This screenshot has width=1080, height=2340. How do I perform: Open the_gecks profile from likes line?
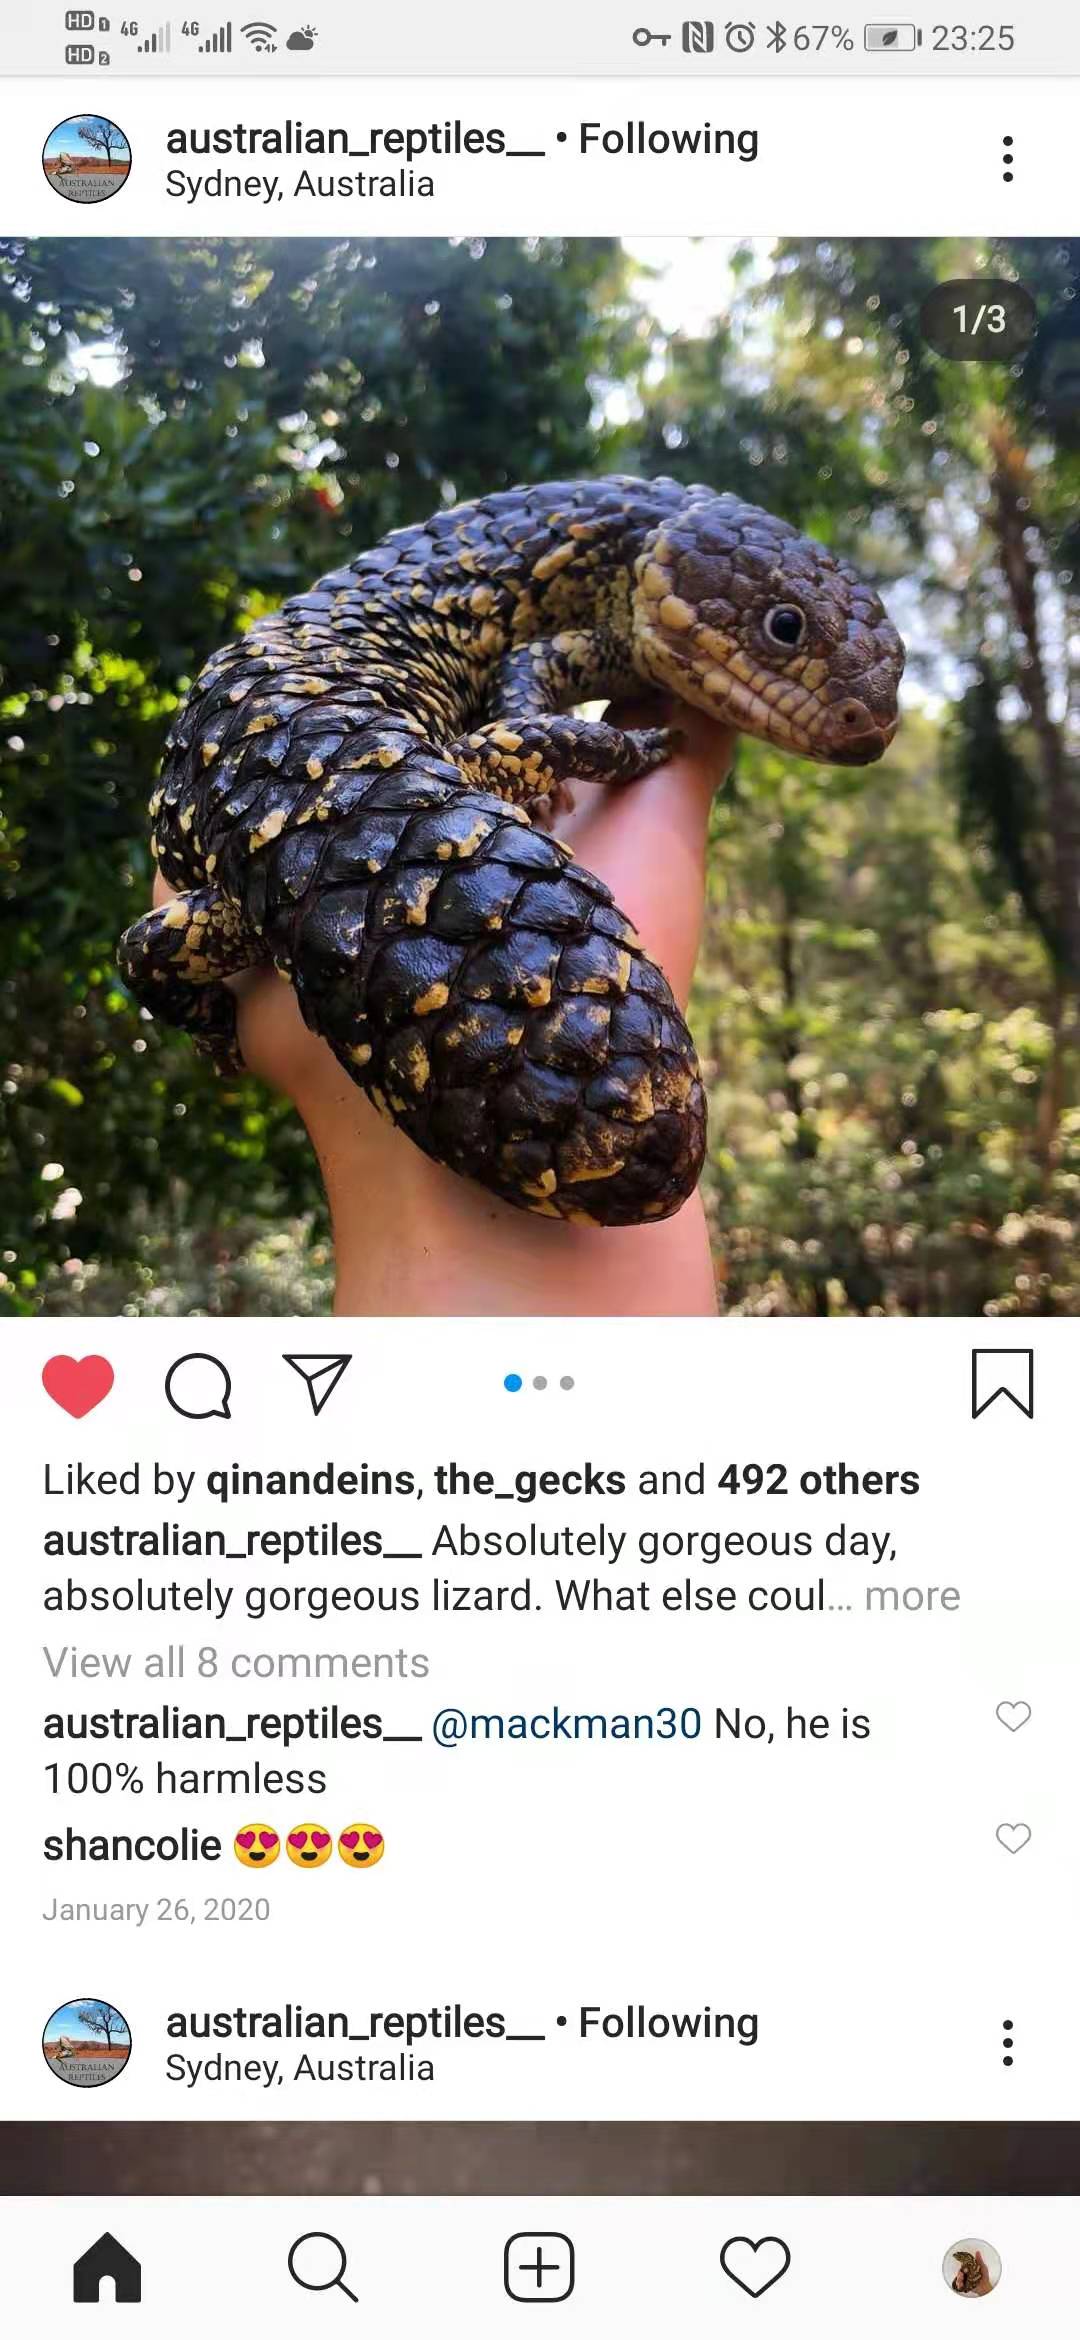click(x=529, y=1480)
